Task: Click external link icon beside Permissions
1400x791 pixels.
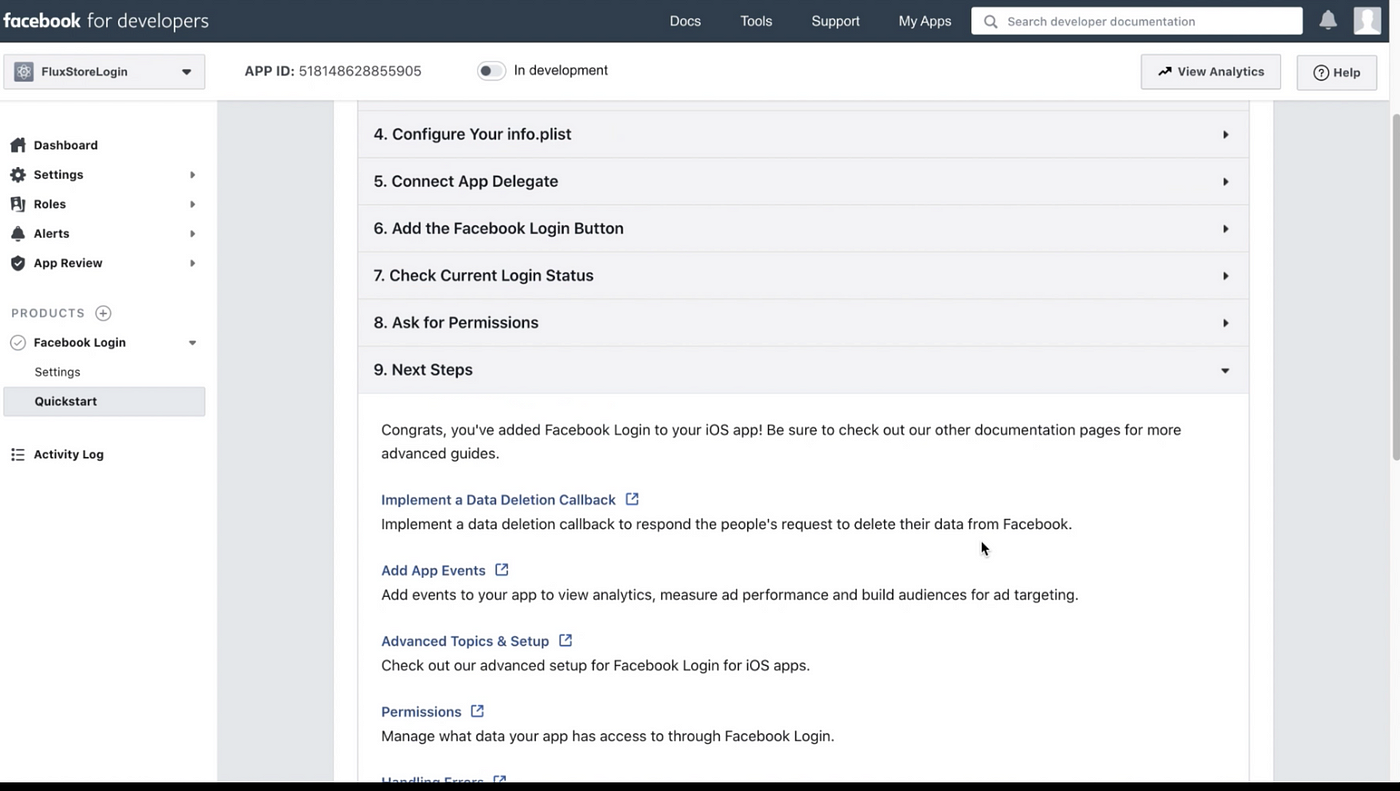Action: (477, 711)
